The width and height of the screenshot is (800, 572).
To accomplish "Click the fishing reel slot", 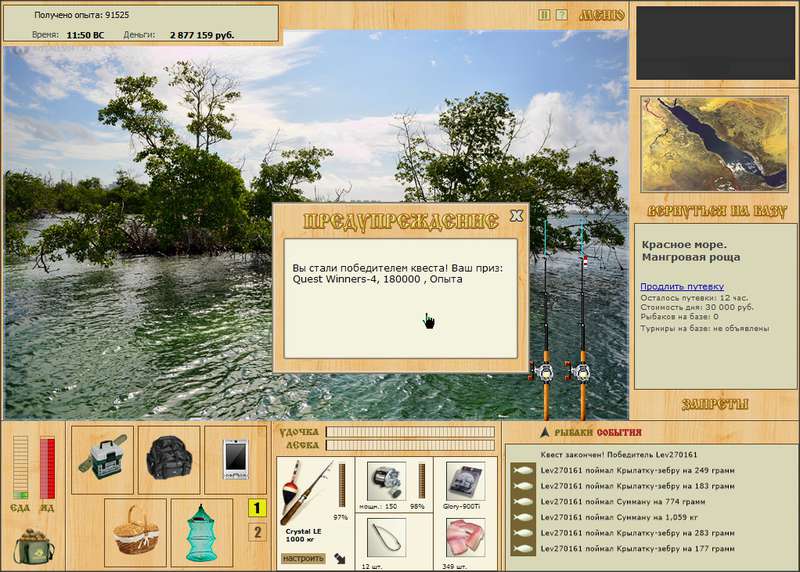I will (386, 481).
